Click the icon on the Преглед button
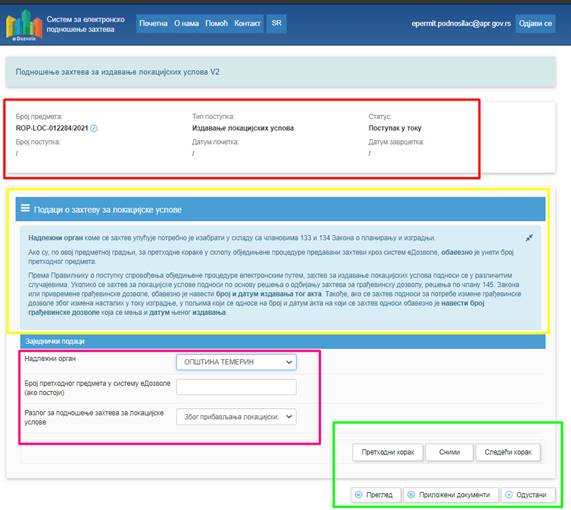This screenshot has height=510, width=571. tap(358, 495)
